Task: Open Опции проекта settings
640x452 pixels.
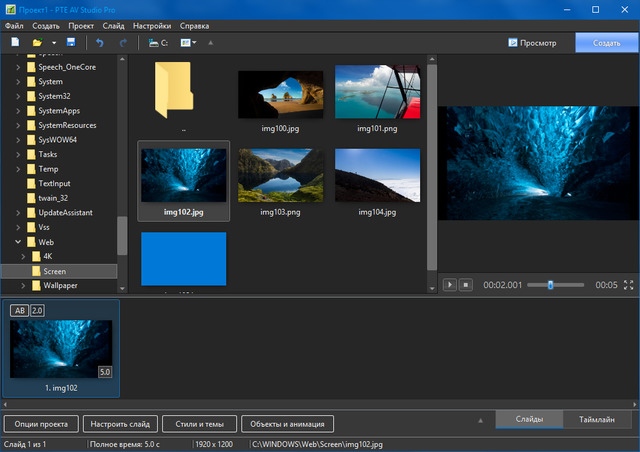Action: click(x=41, y=423)
